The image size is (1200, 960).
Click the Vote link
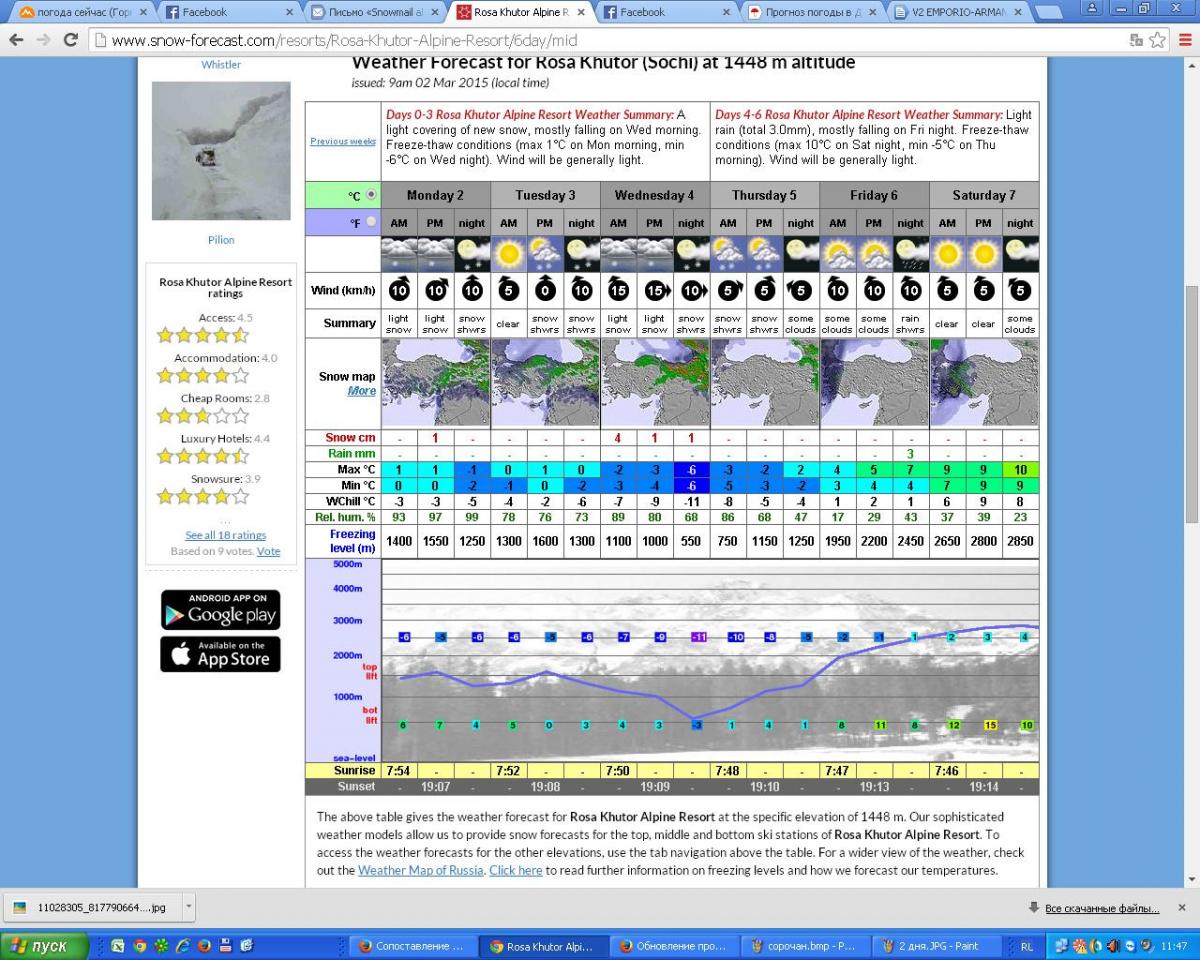268,551
